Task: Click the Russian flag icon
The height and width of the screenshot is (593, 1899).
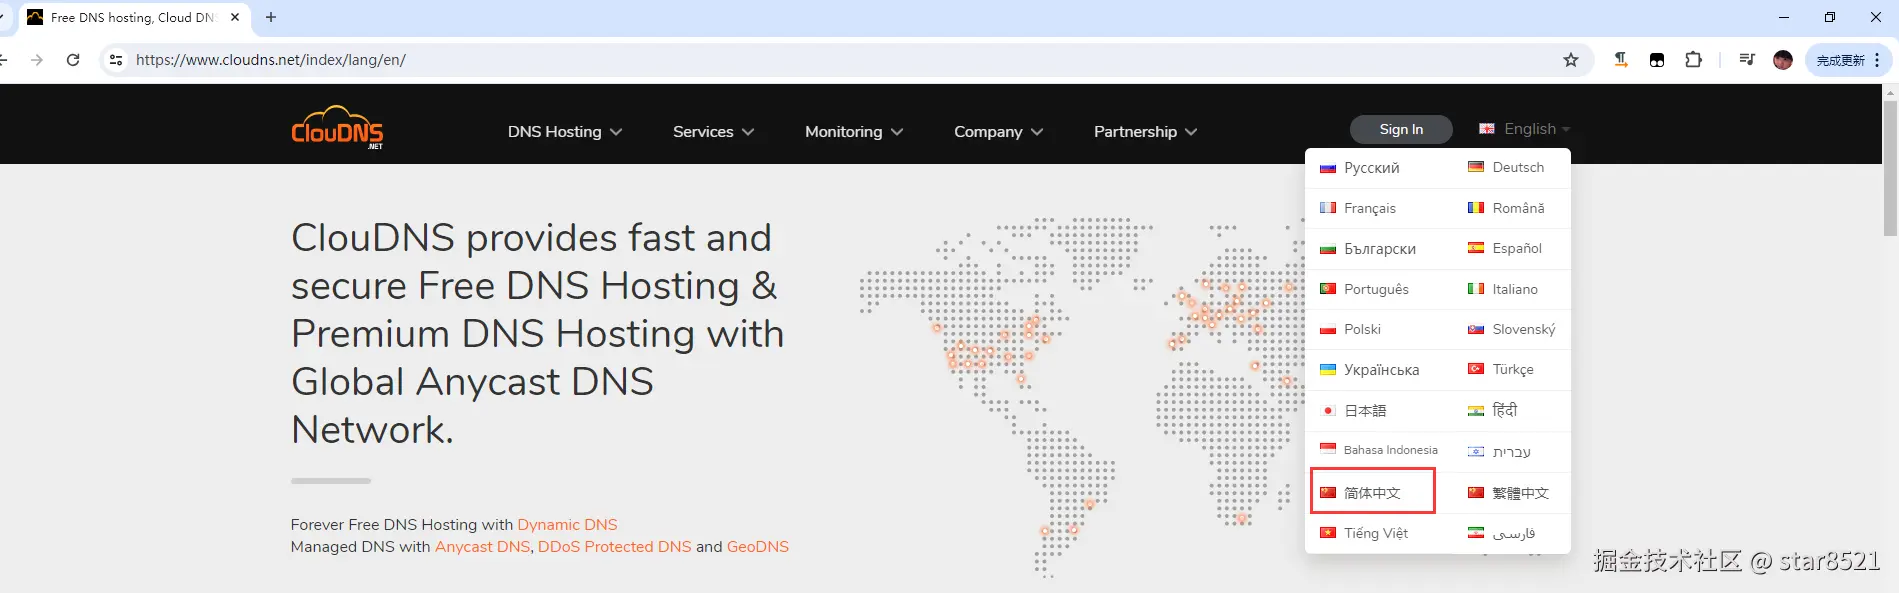Action: 1328,168
